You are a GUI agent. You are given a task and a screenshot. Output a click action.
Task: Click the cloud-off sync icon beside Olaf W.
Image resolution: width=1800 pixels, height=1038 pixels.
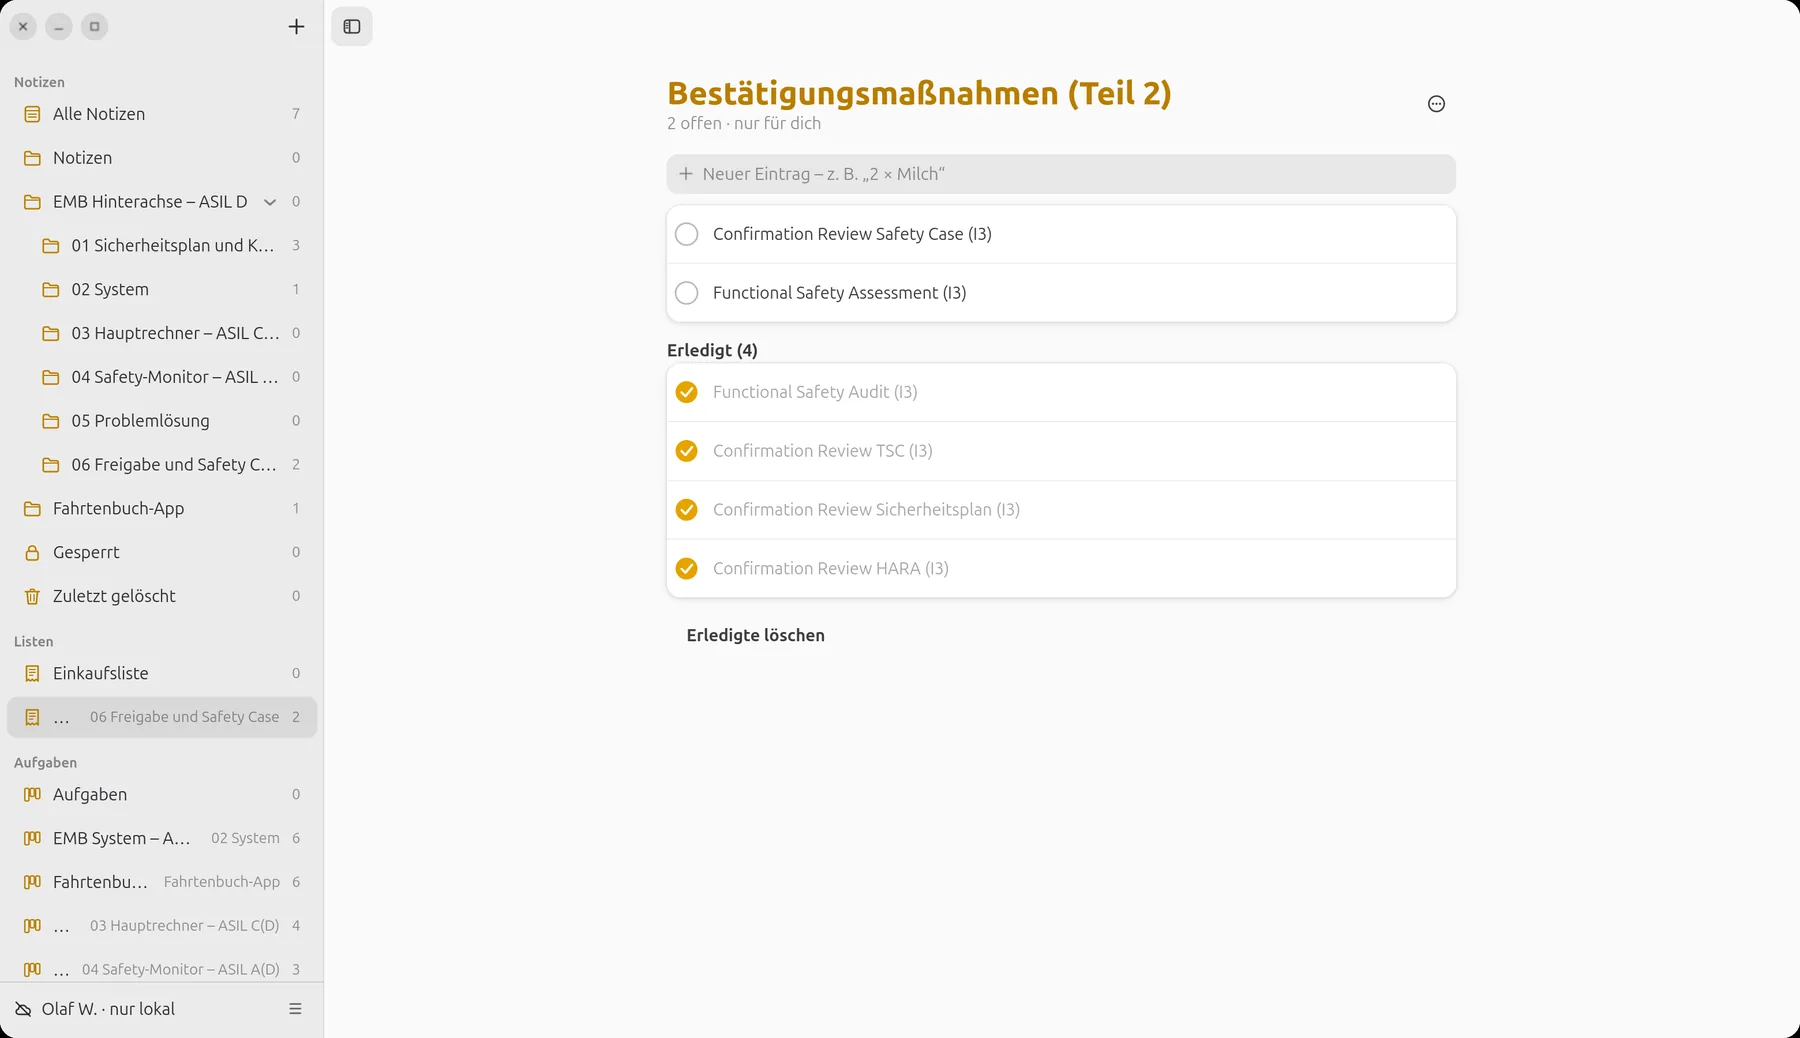(23, 1009)
